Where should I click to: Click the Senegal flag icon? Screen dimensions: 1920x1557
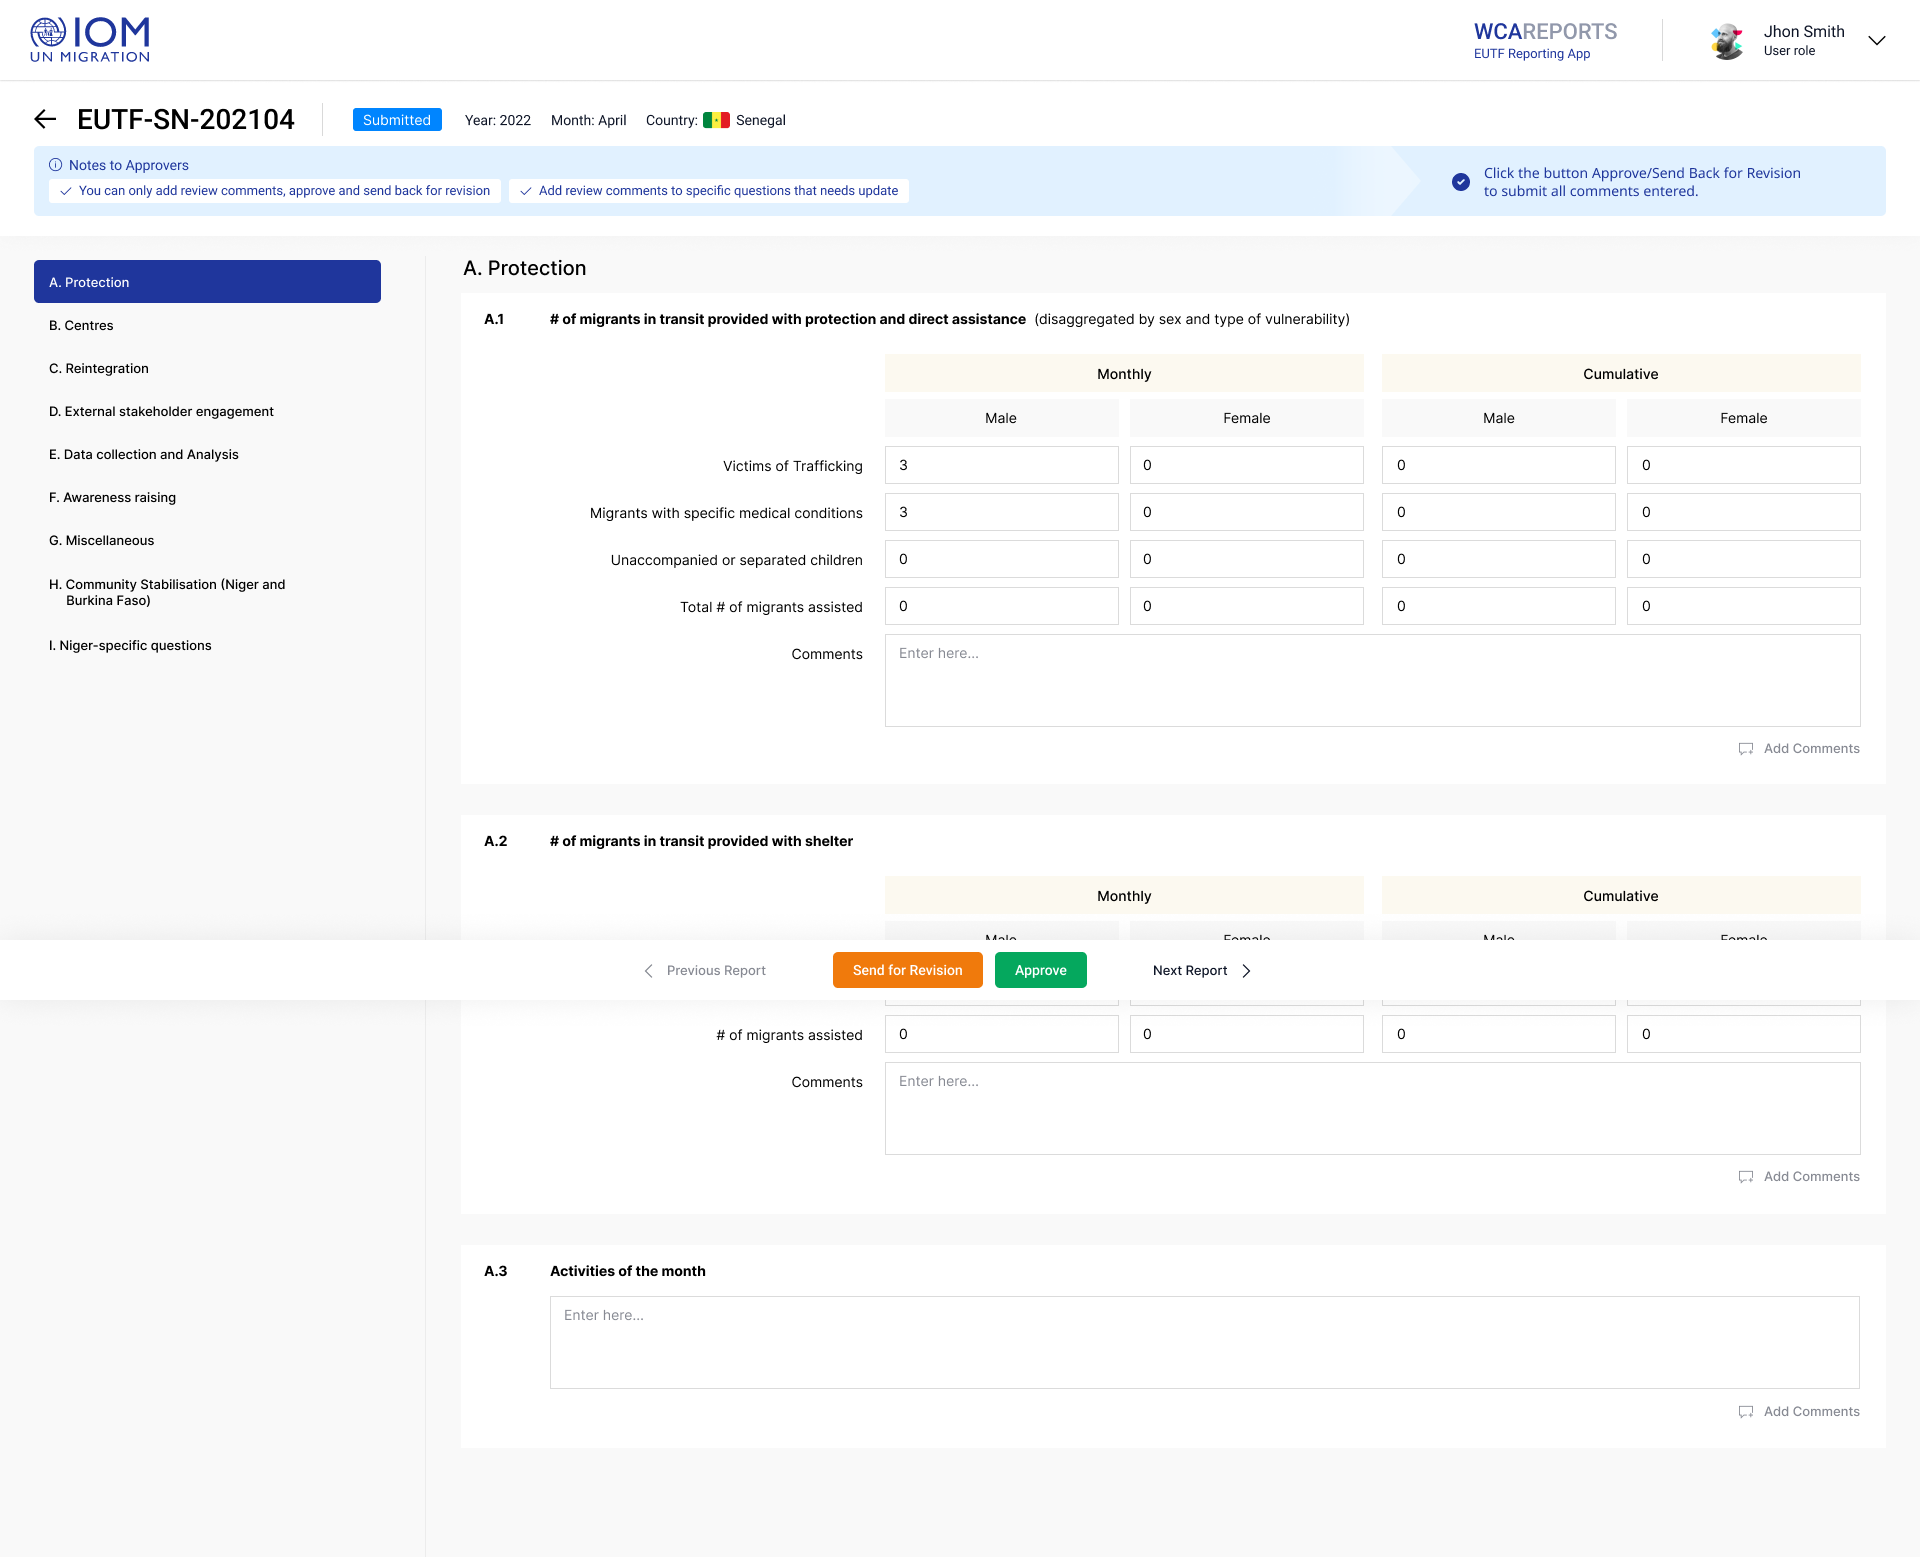click(x=716, y=120)
